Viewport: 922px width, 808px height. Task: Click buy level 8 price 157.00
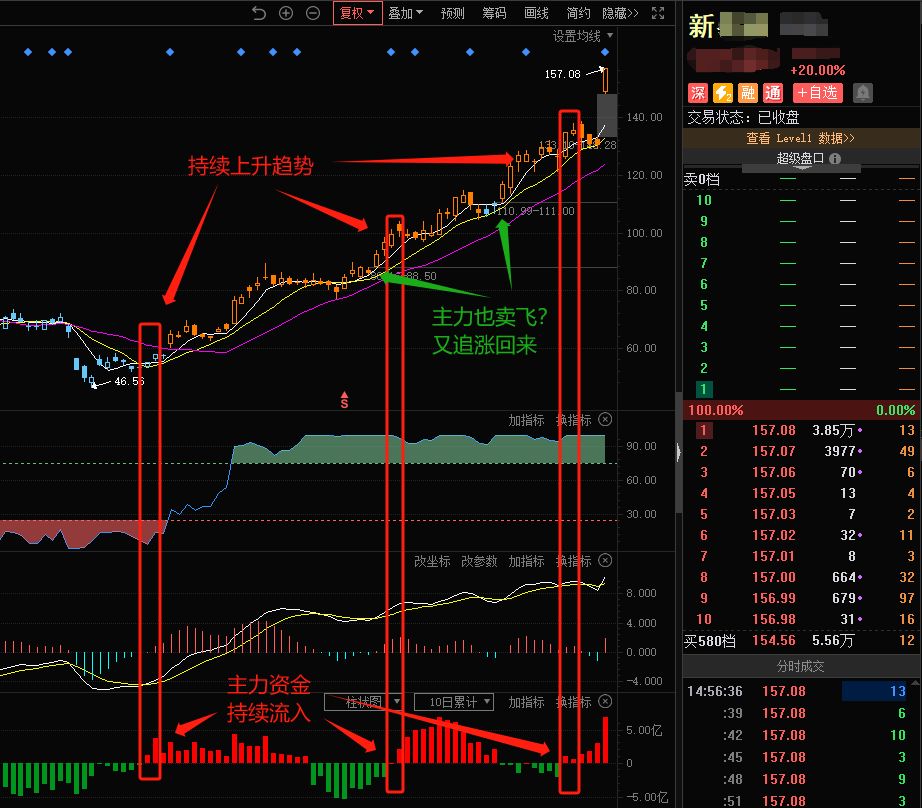pyautogui.click(x=774, y=577)
